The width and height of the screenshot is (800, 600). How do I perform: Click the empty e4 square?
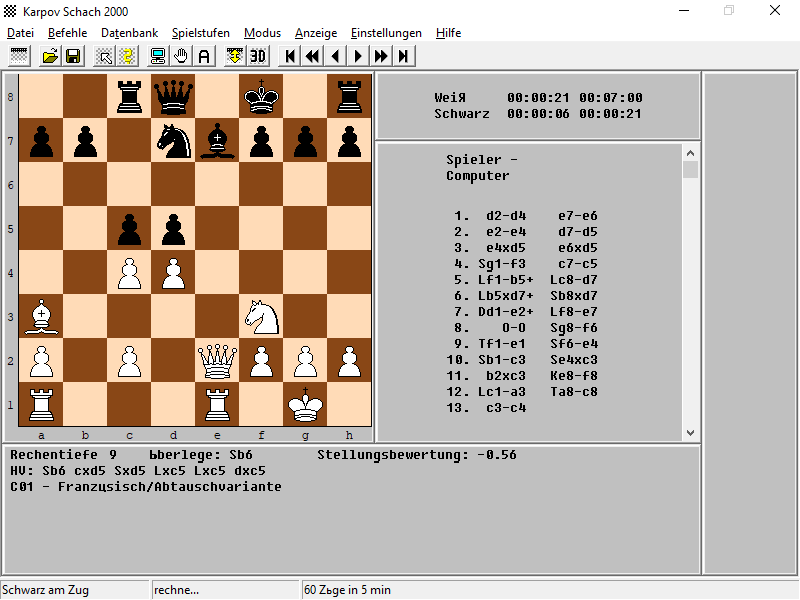(217, 272)
